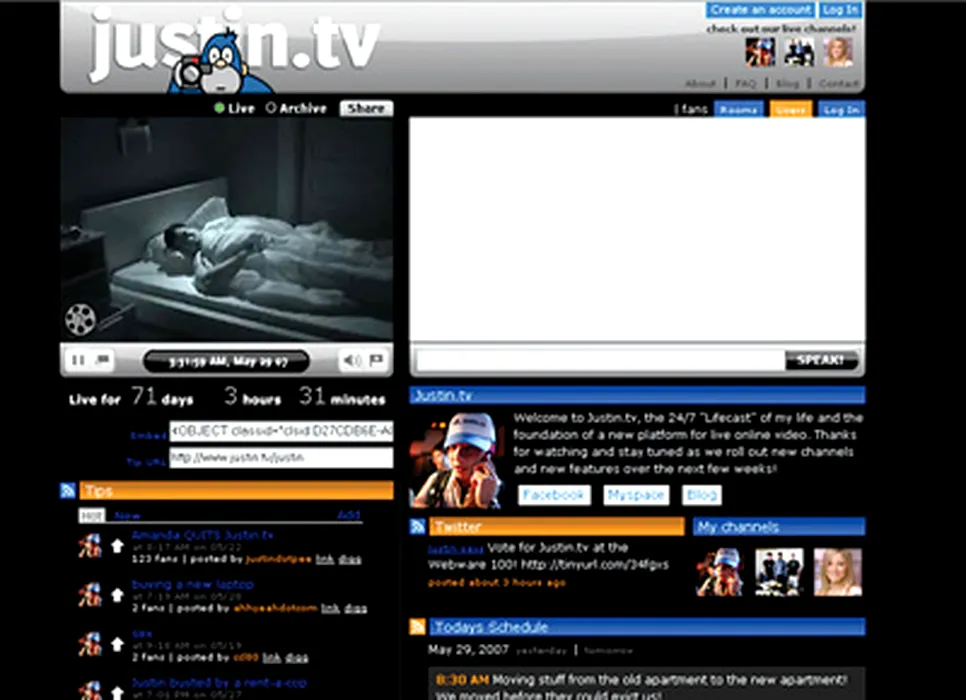
Task: Click the chat bubble icon beside pause
Action: (x=103, y=360)
